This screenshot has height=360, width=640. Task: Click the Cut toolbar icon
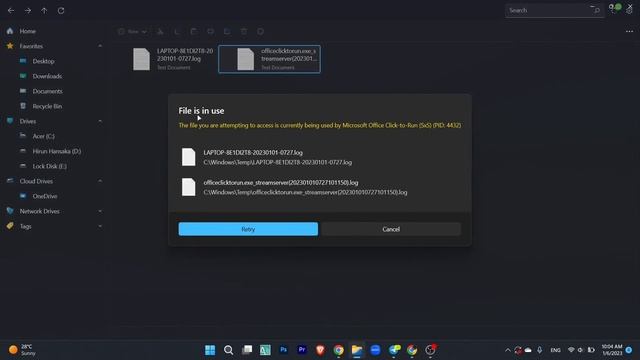[160, 31]
